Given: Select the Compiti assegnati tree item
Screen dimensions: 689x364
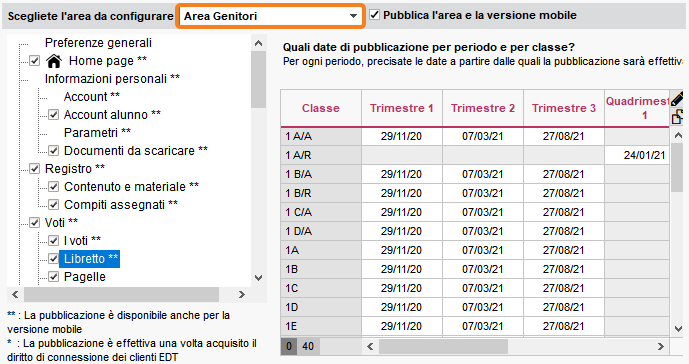Looking at the screenshot, I should [121, 205].
